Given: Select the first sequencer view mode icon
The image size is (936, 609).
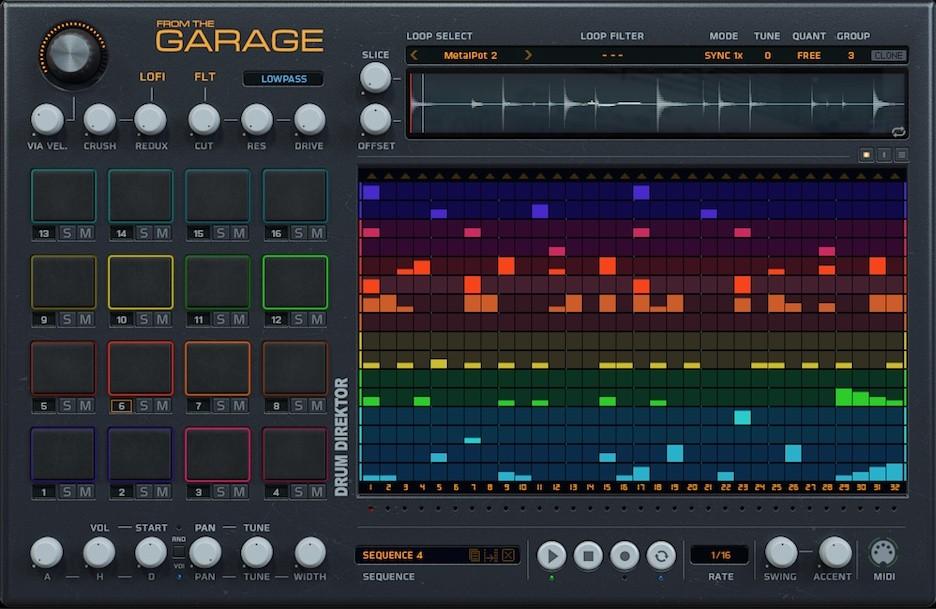Looking at the screenshot, I should [866, 155].
